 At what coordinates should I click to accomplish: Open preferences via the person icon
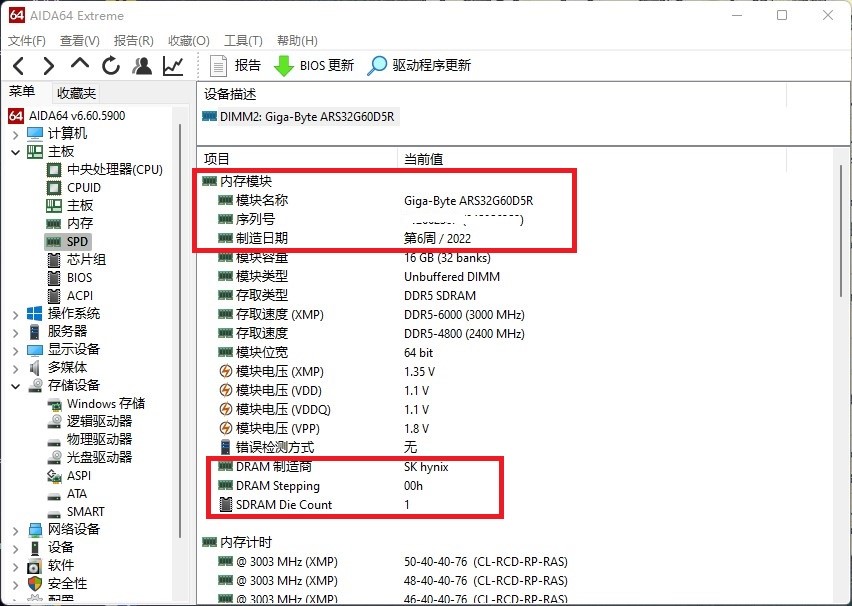tap(141, 65)
